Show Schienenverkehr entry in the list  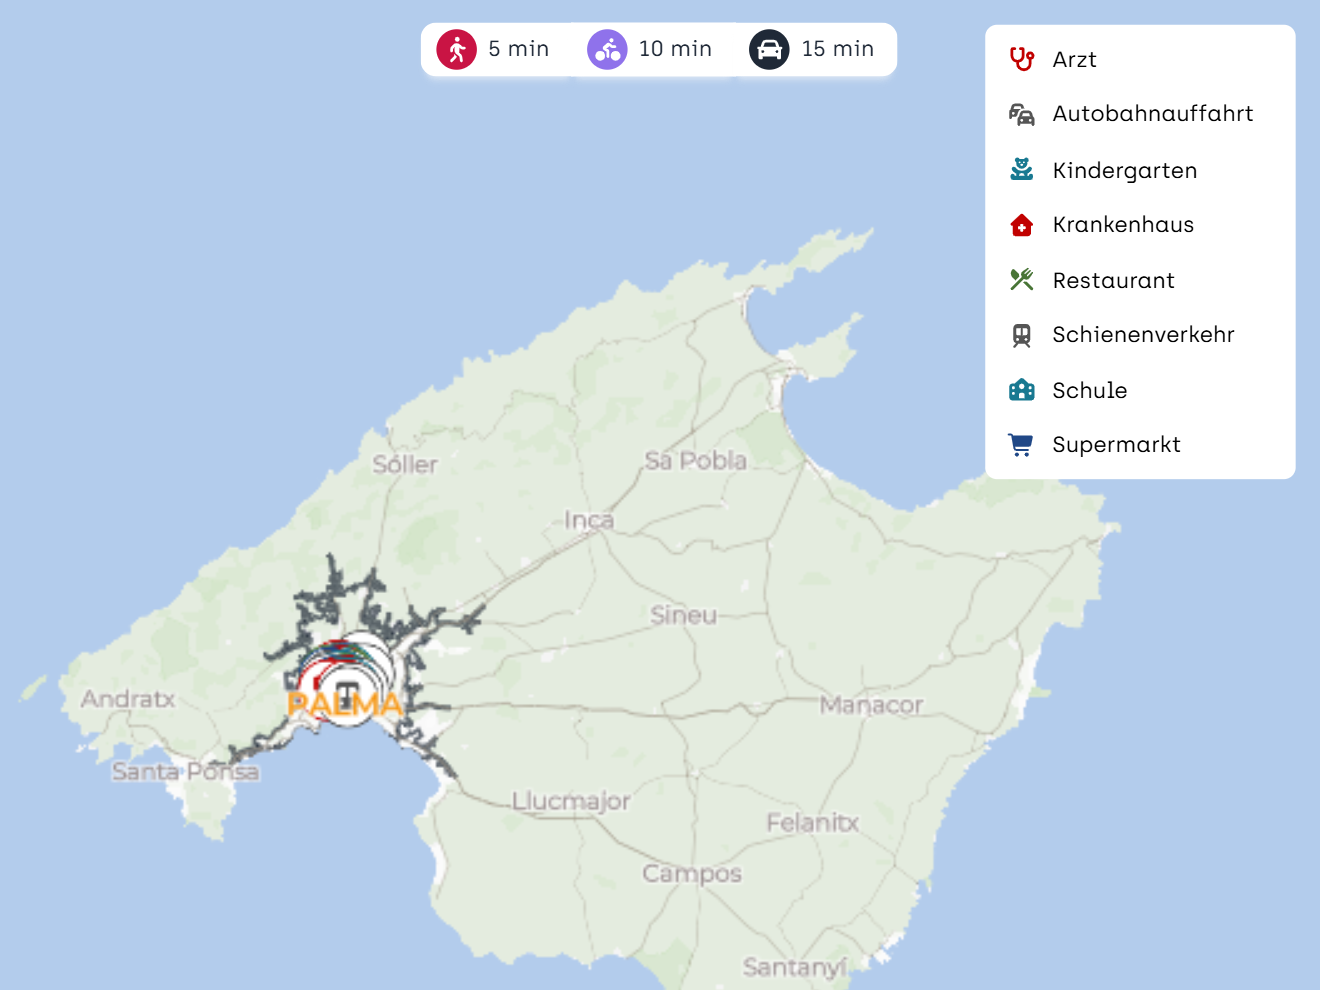coord(1143,335)
